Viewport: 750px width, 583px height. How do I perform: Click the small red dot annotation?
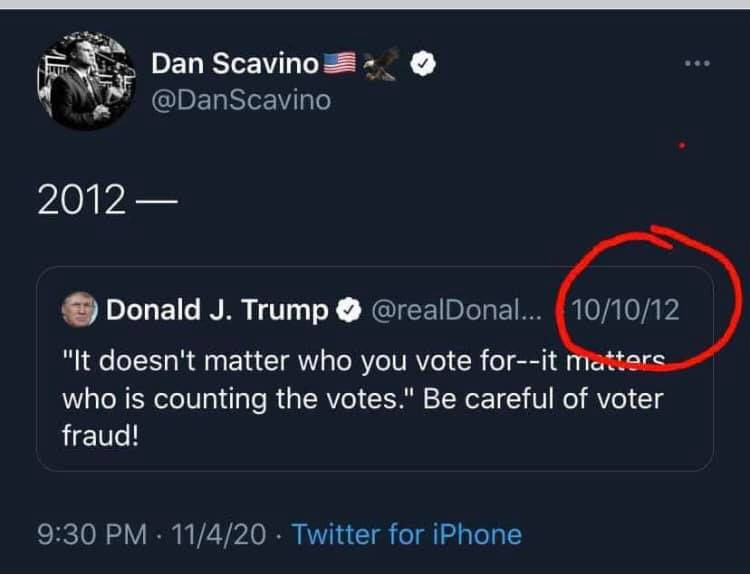681,147
